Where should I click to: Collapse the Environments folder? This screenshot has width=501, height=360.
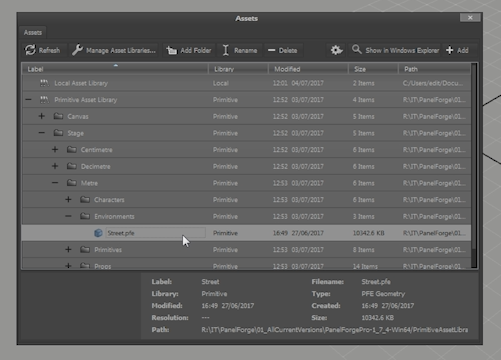68,216
